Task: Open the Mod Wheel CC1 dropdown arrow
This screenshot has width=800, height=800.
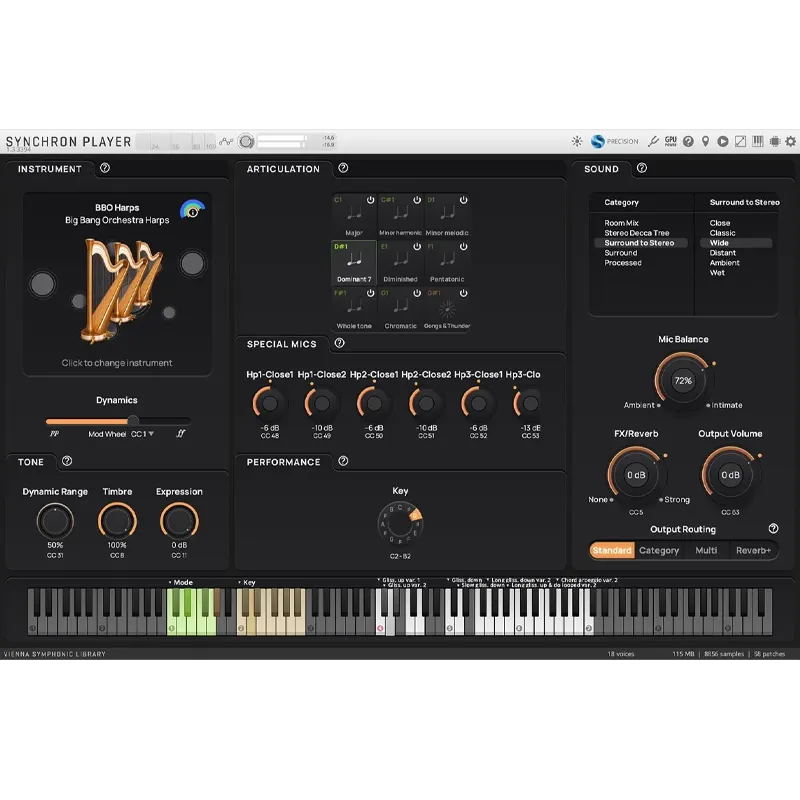Action: click(151, 434)
